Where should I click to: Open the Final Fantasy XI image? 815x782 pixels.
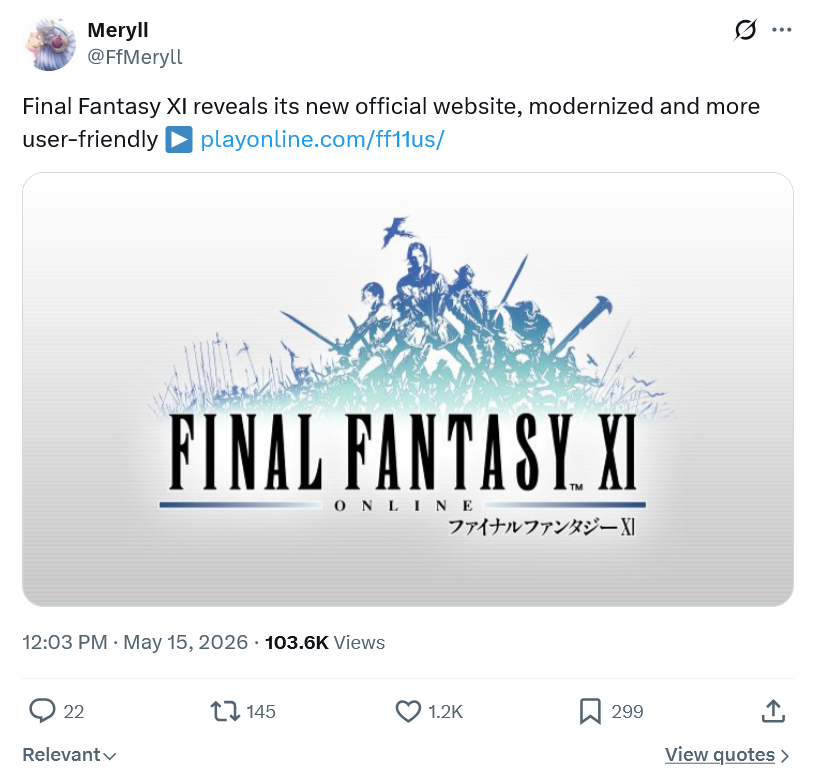click(408, 390)
